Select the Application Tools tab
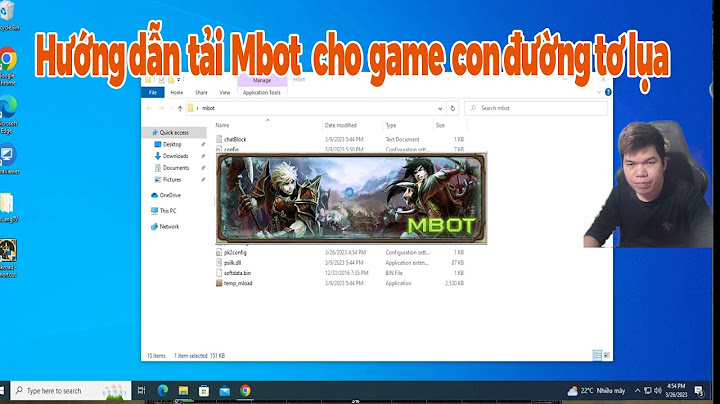The width and height of the screenshot is (720, 404). click(x=262, y=92)
